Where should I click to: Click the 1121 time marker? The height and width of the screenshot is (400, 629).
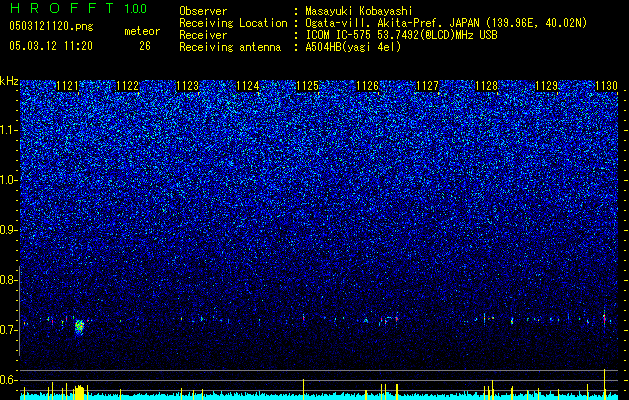(x=67, y=86)
